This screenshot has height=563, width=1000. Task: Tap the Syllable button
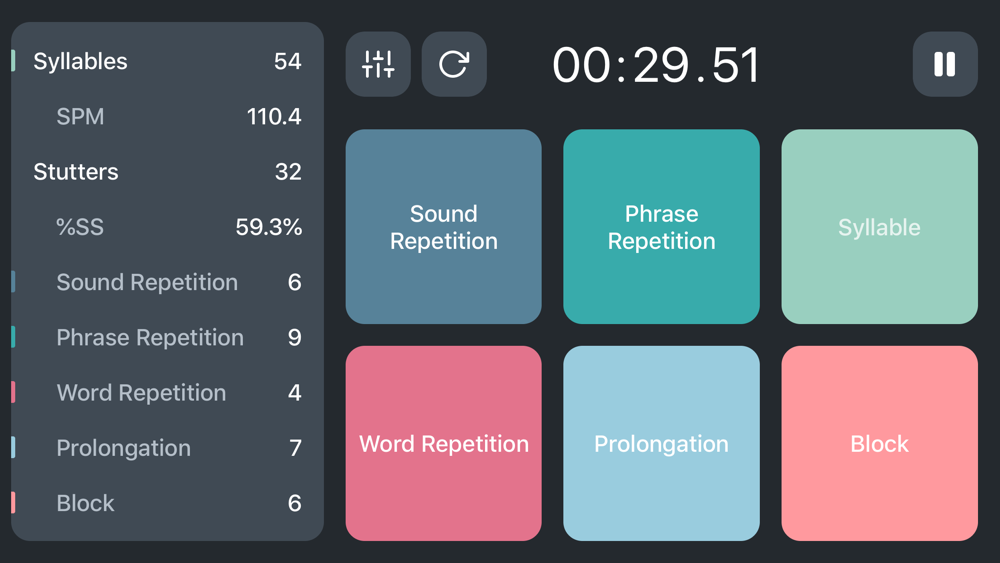(879, 227)
